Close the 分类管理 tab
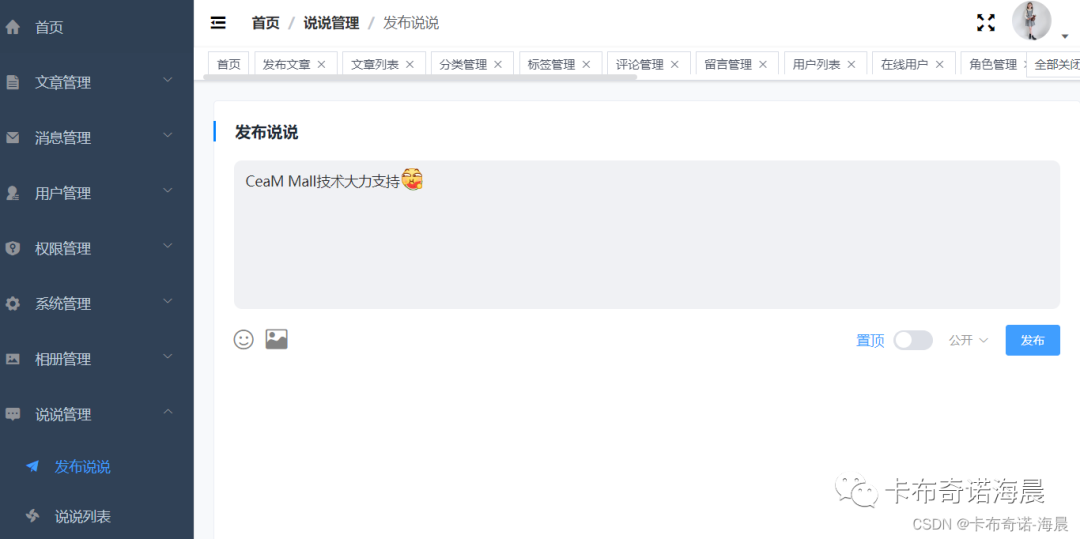This screenshot has width=1080, height=539. tap(498, 65)
